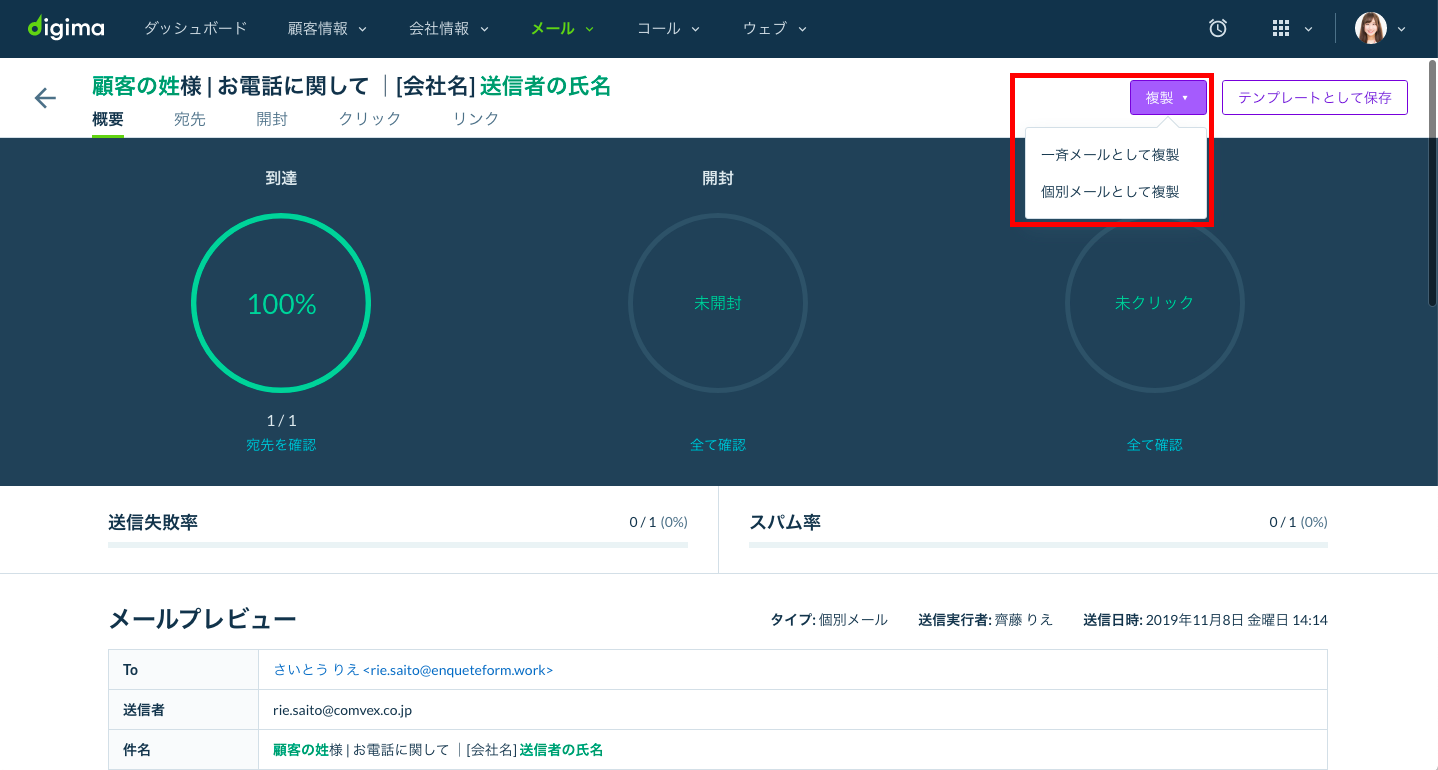This screenshot has width=1438, height=770.
Task: Expand the メール menu
Action: click(x=562, y=28)
